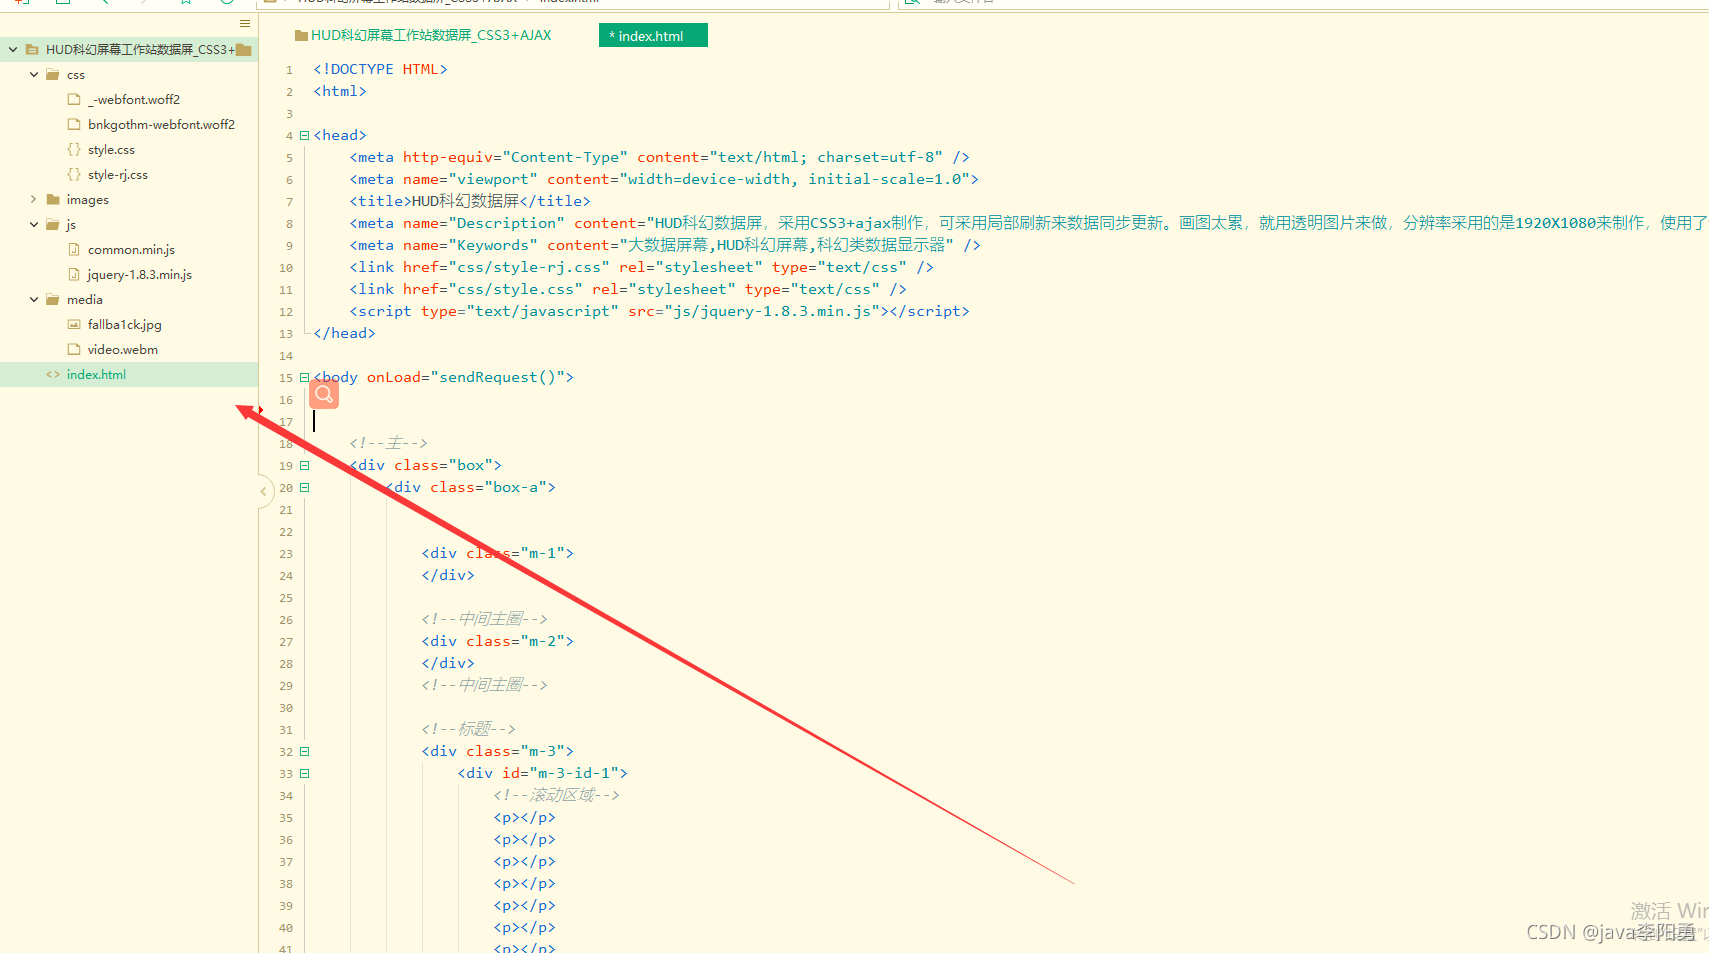Click the js folder icon
Screen dimensions: 1709x953
[53, 224]
